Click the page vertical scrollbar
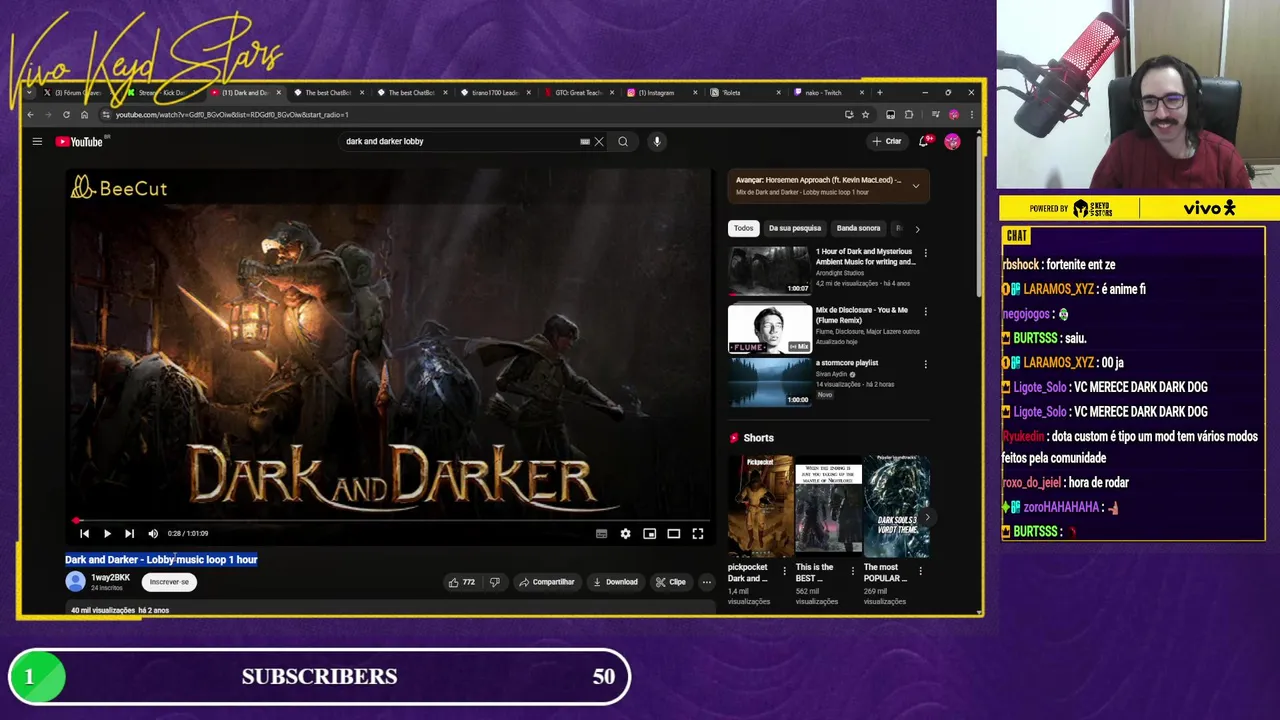Screen dimensions: 1280x720 [x=978, y=215]
